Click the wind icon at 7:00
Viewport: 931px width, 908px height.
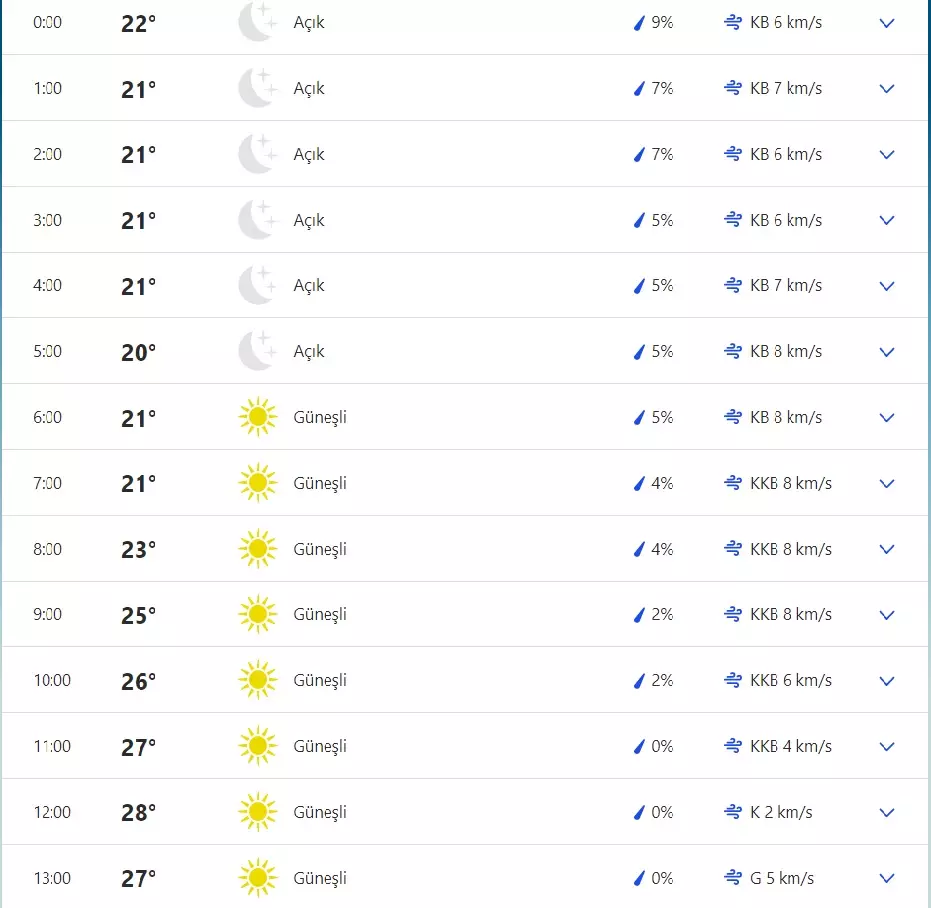pyautogui.click(x=732, y=483)
